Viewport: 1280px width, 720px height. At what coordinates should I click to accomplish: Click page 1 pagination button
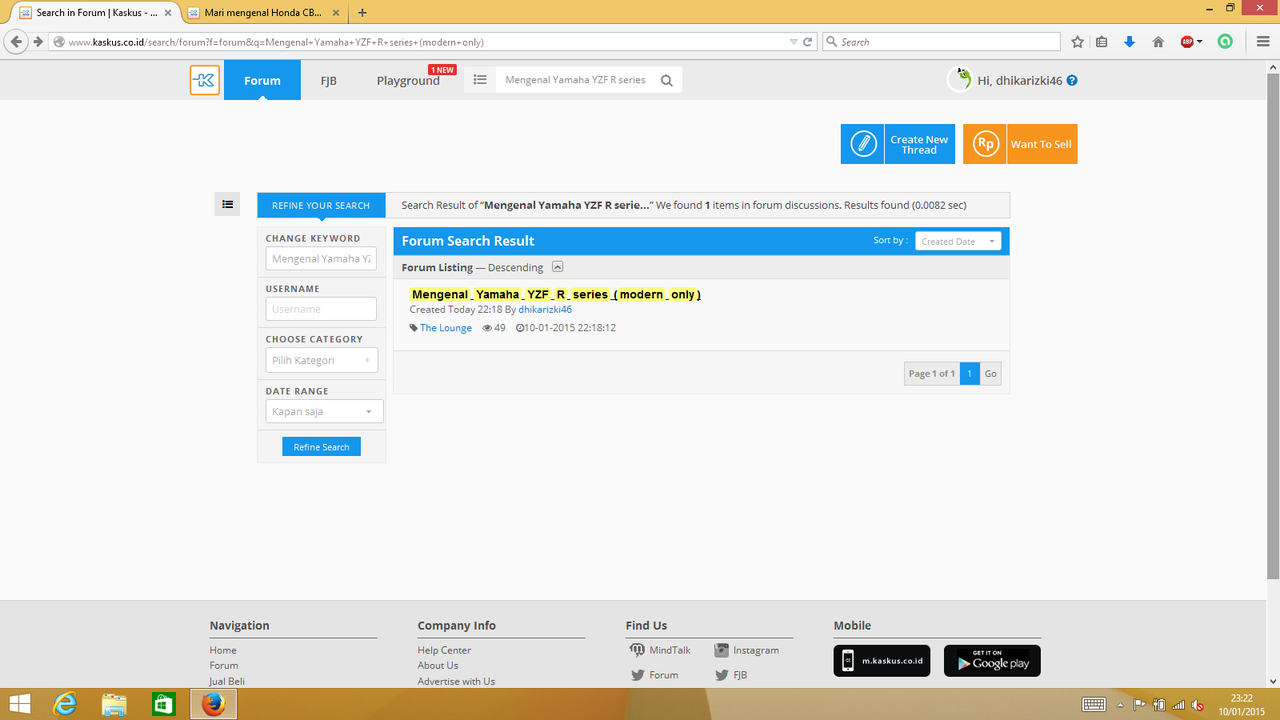[x=969, y=373]
